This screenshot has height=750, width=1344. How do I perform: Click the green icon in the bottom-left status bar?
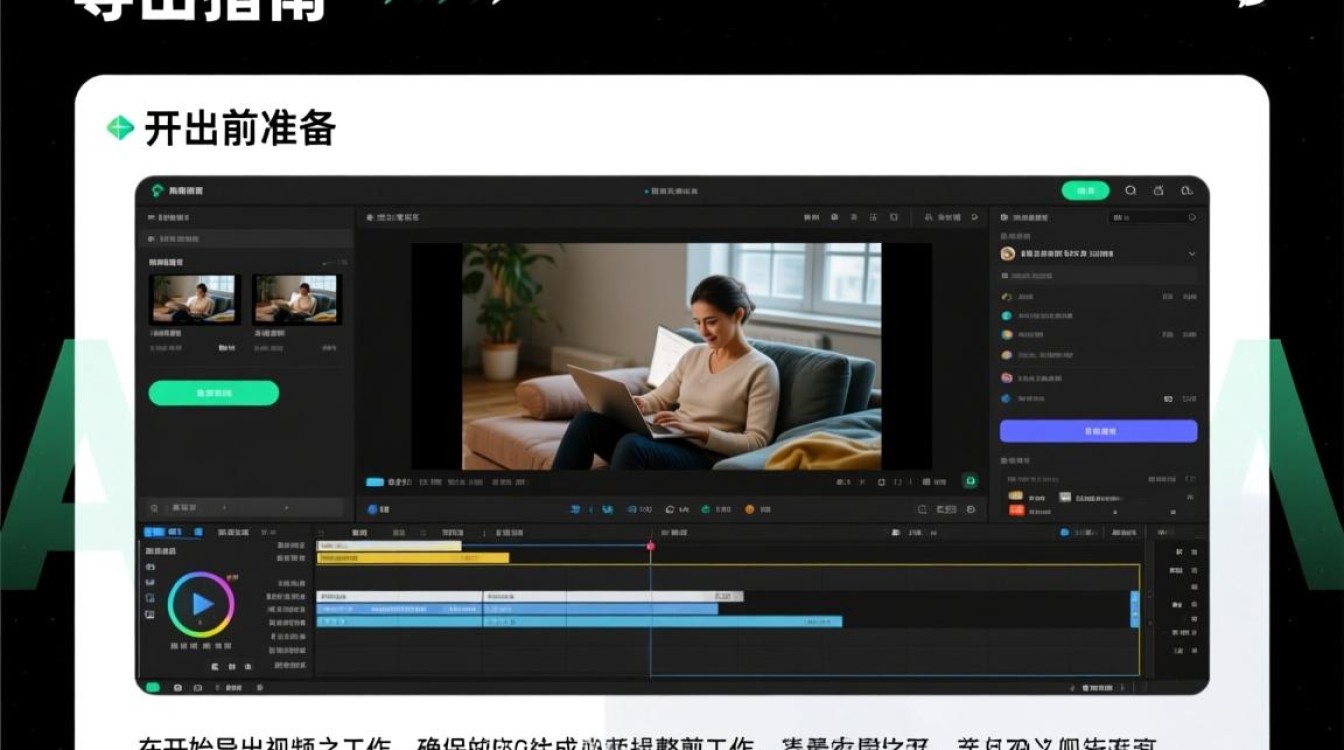[x=153, y=688]
